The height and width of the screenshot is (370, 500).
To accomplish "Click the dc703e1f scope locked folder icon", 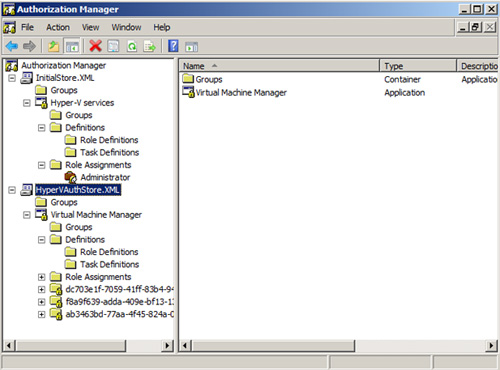I will tap(56, 289).
